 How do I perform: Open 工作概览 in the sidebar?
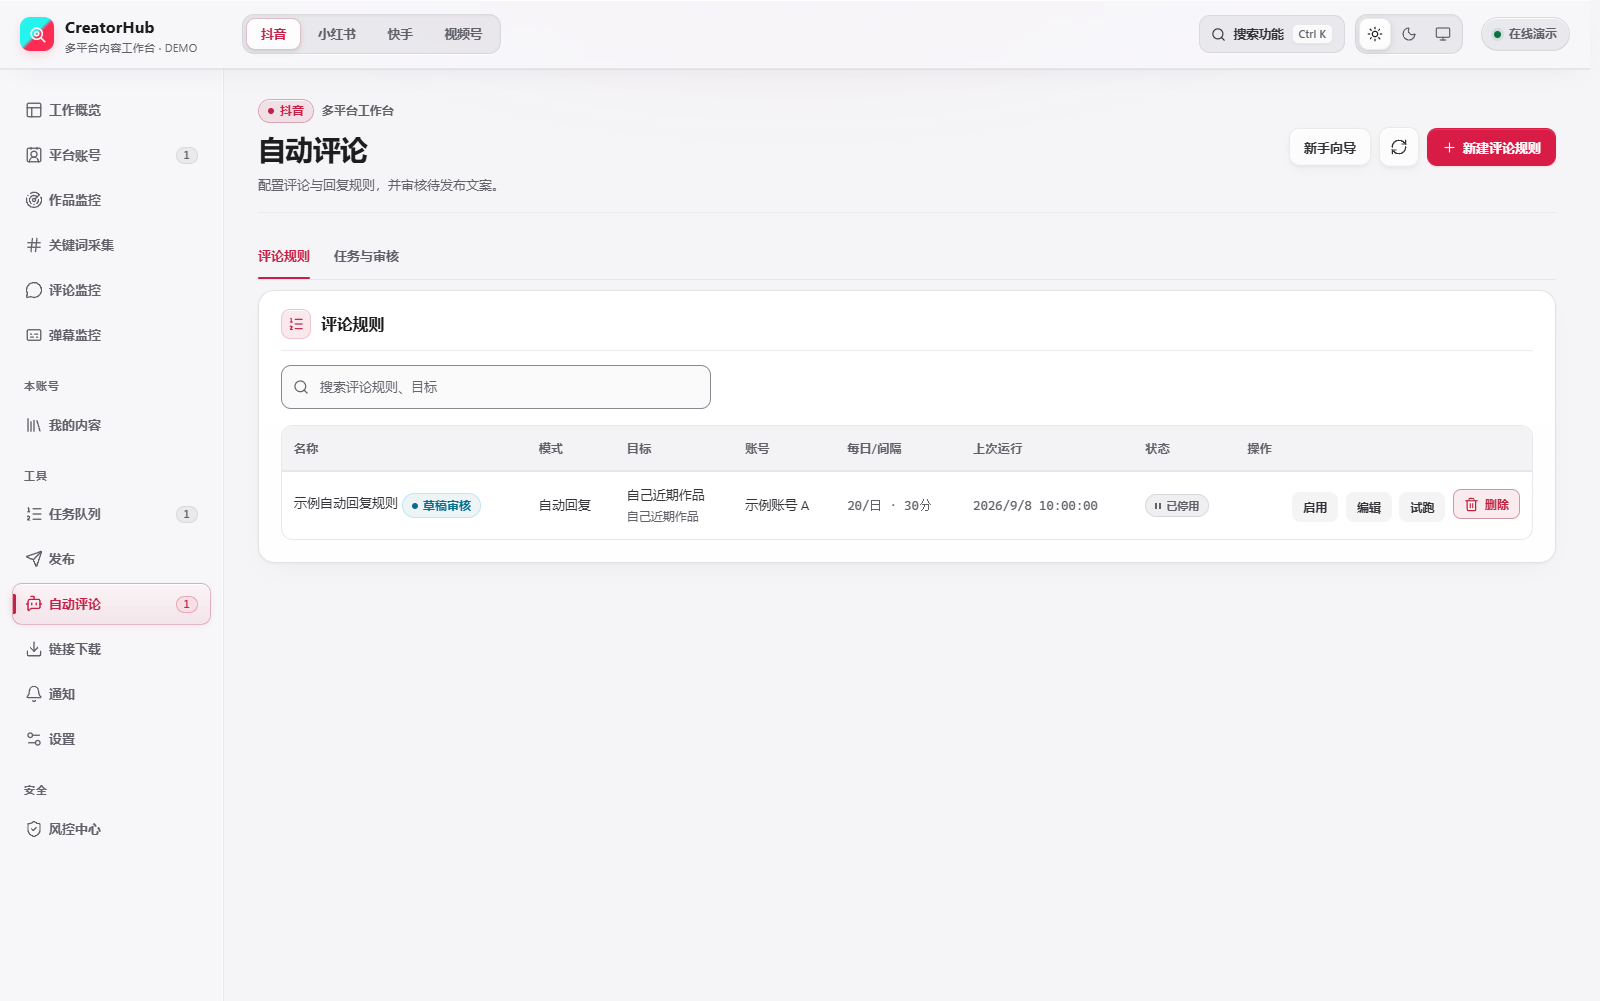coord(111,110)
